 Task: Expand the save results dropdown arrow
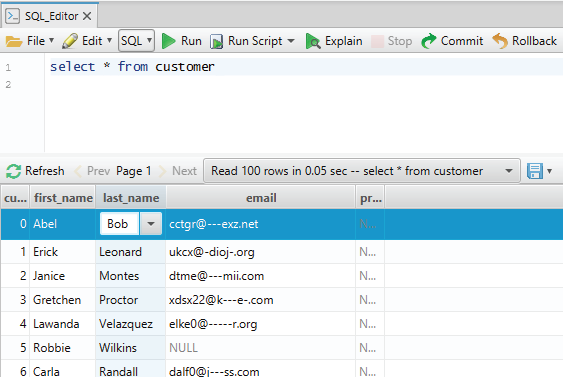549,171
